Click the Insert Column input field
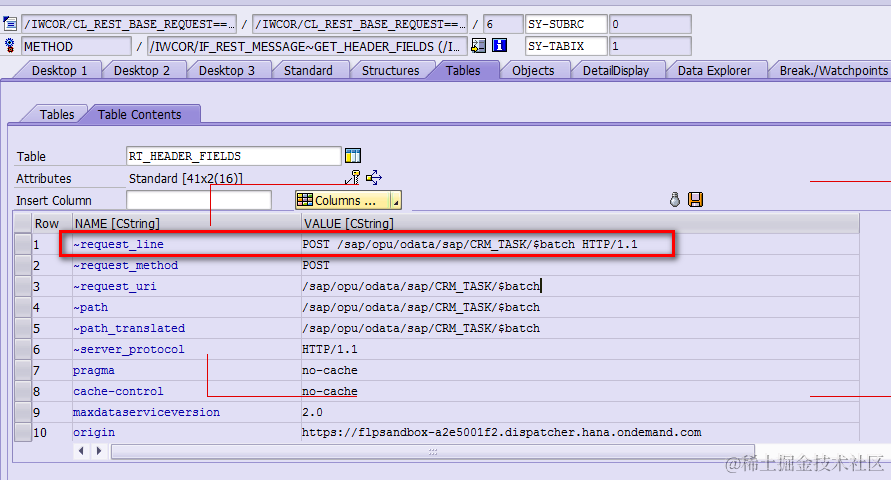Screen dimensions: 891x480 [x=199, y=200]
